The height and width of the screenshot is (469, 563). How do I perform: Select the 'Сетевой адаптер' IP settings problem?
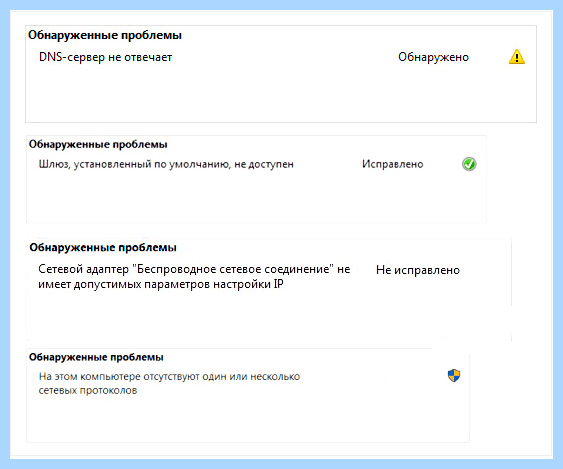pyautogui.click(x=194, y=277)
